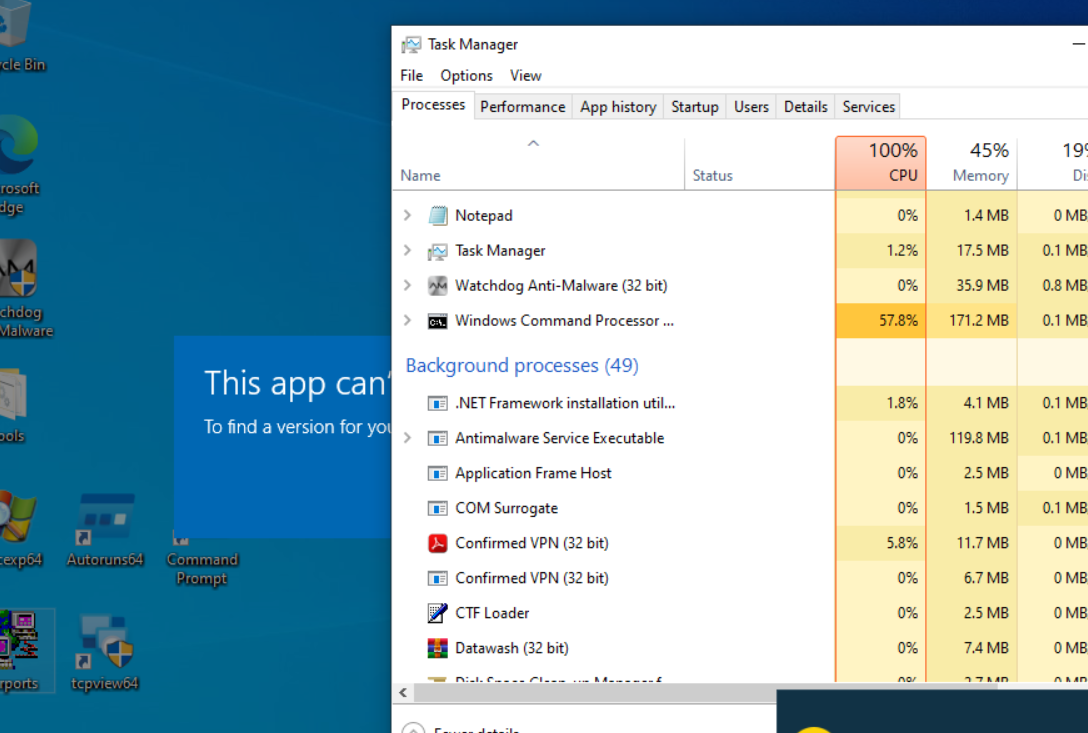Expand Windows Command Processor process tree

pyautogui.click(x=407, y=321)
